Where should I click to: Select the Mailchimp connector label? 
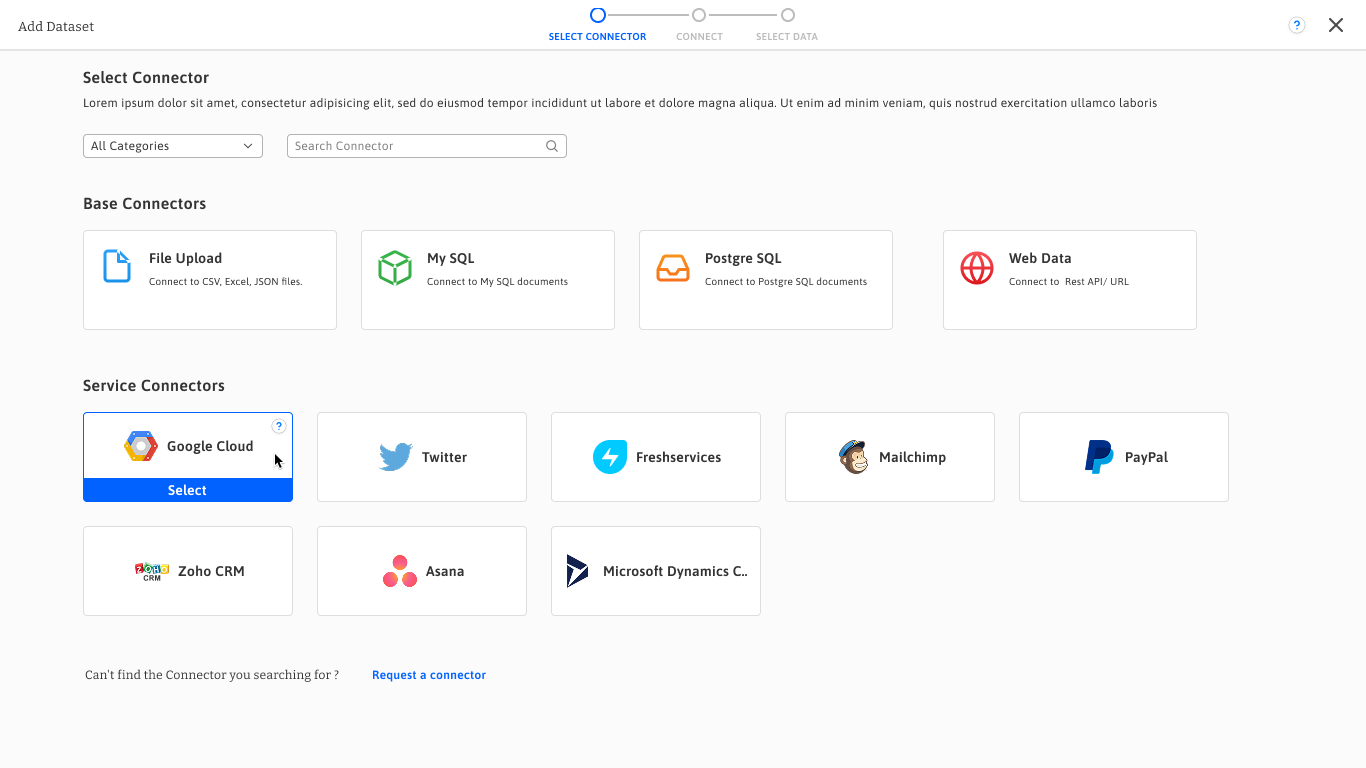coord(912,457)
